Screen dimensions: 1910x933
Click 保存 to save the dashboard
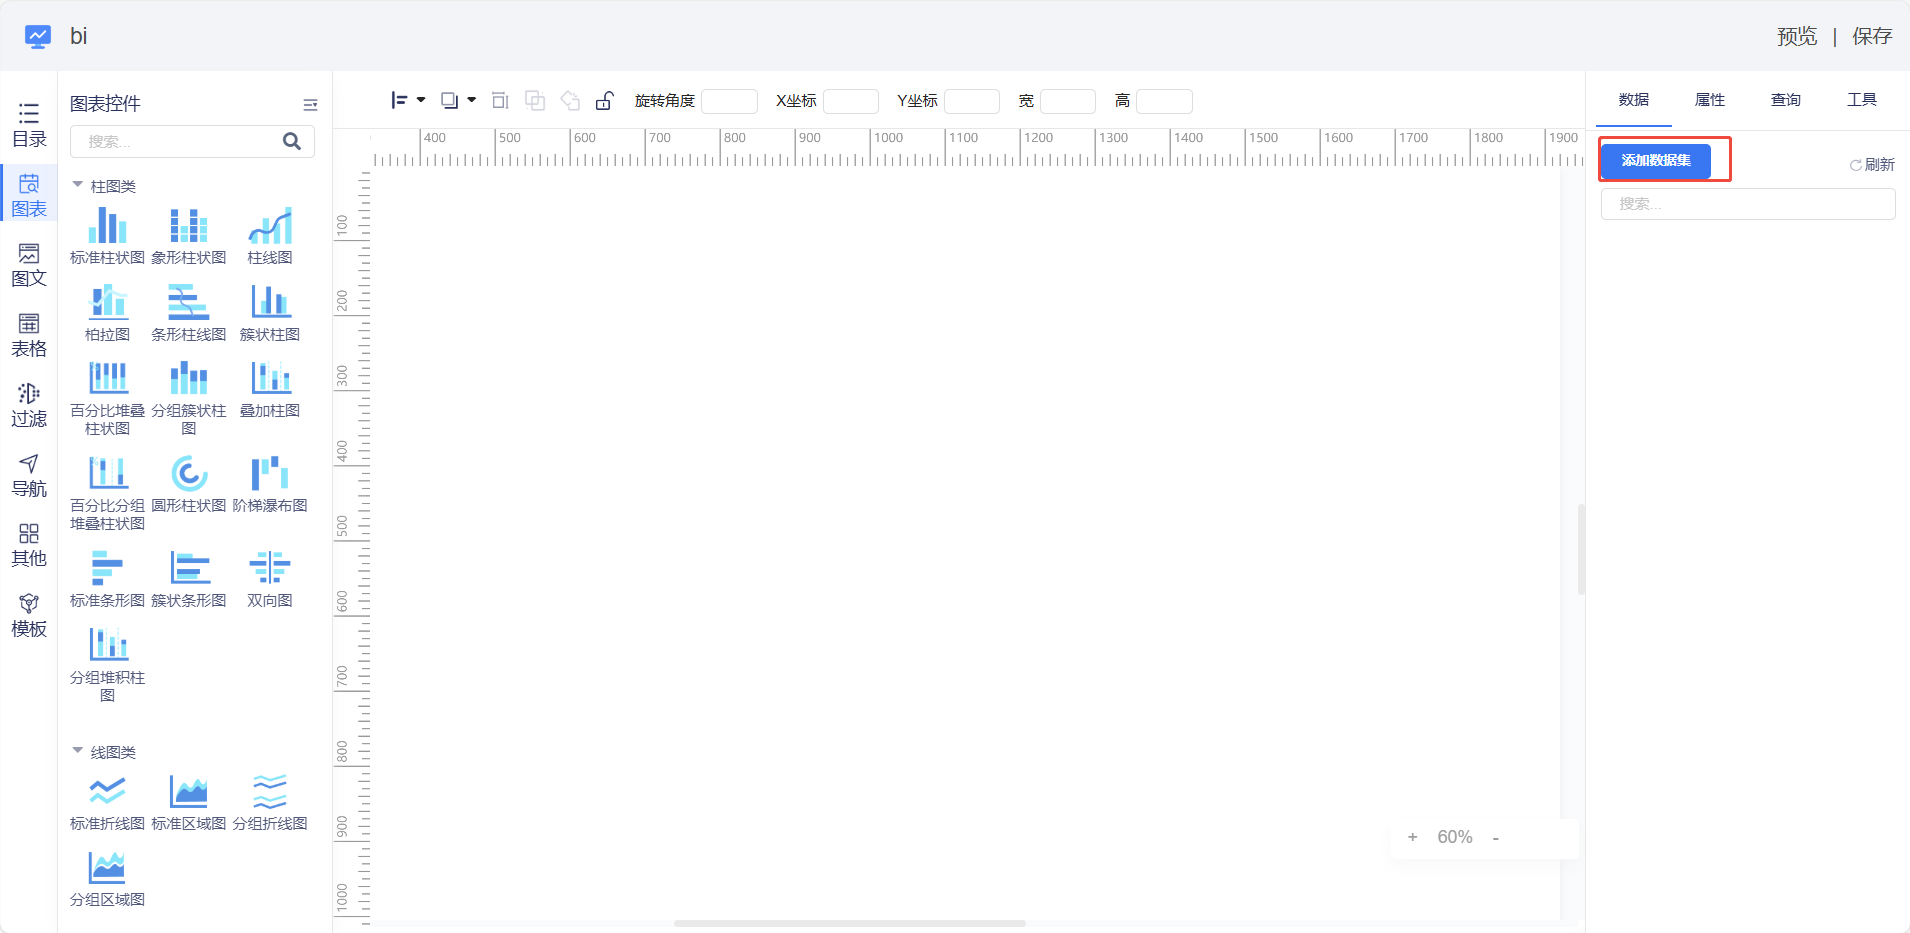(1871, 37)
